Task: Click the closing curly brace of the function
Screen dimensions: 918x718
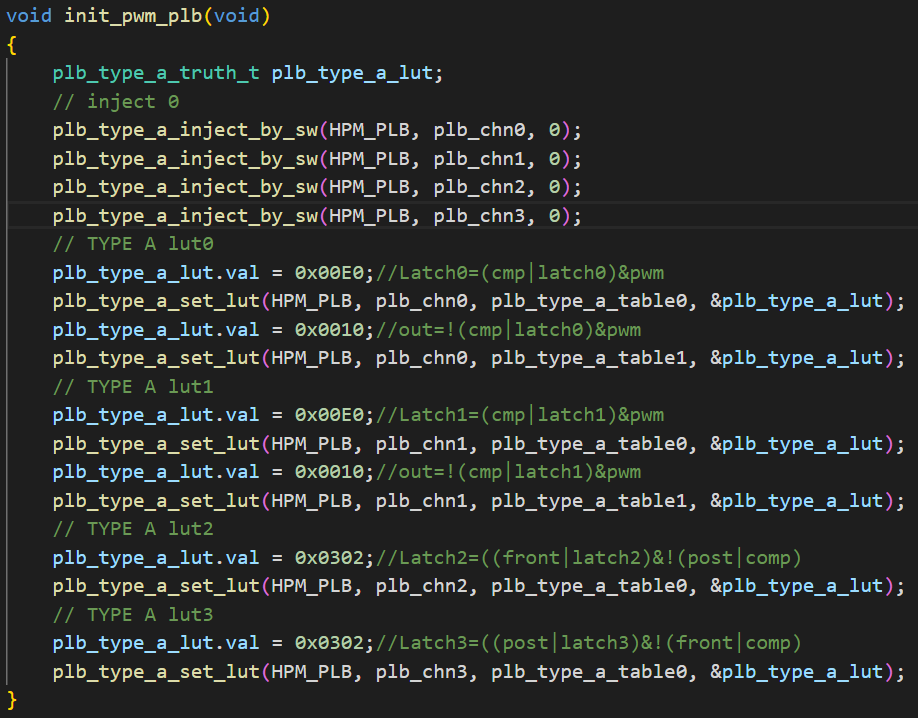Action: (x=11, y=698)
